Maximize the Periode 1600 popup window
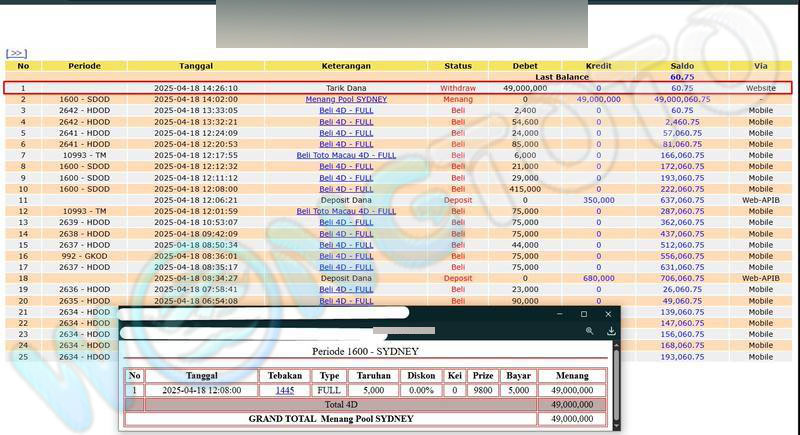Screen dimensions: 800x435 point(584,314)
